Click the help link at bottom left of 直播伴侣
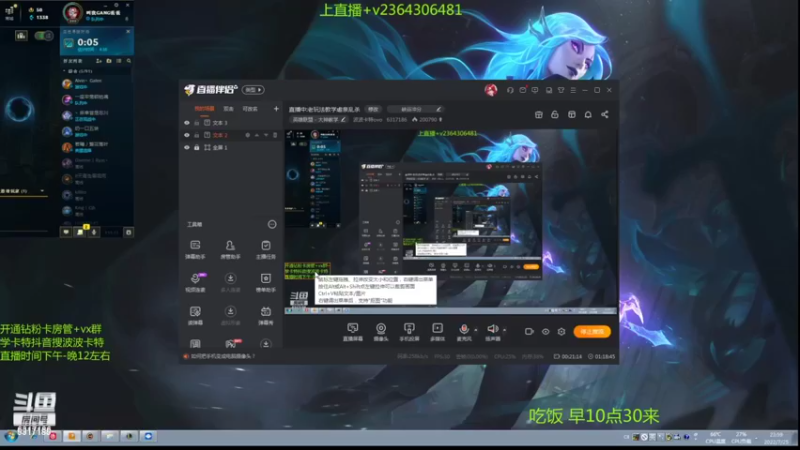 click(x=219, y=356)
